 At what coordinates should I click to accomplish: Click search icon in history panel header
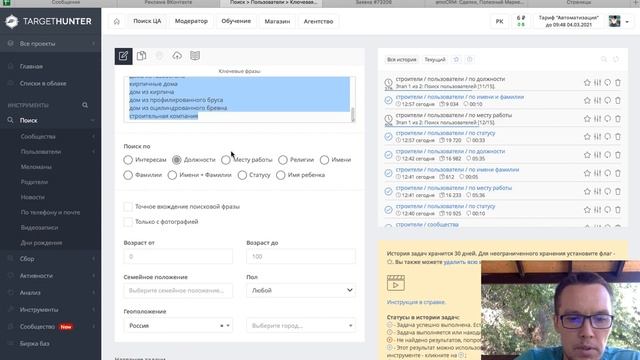tap(604, 60)
